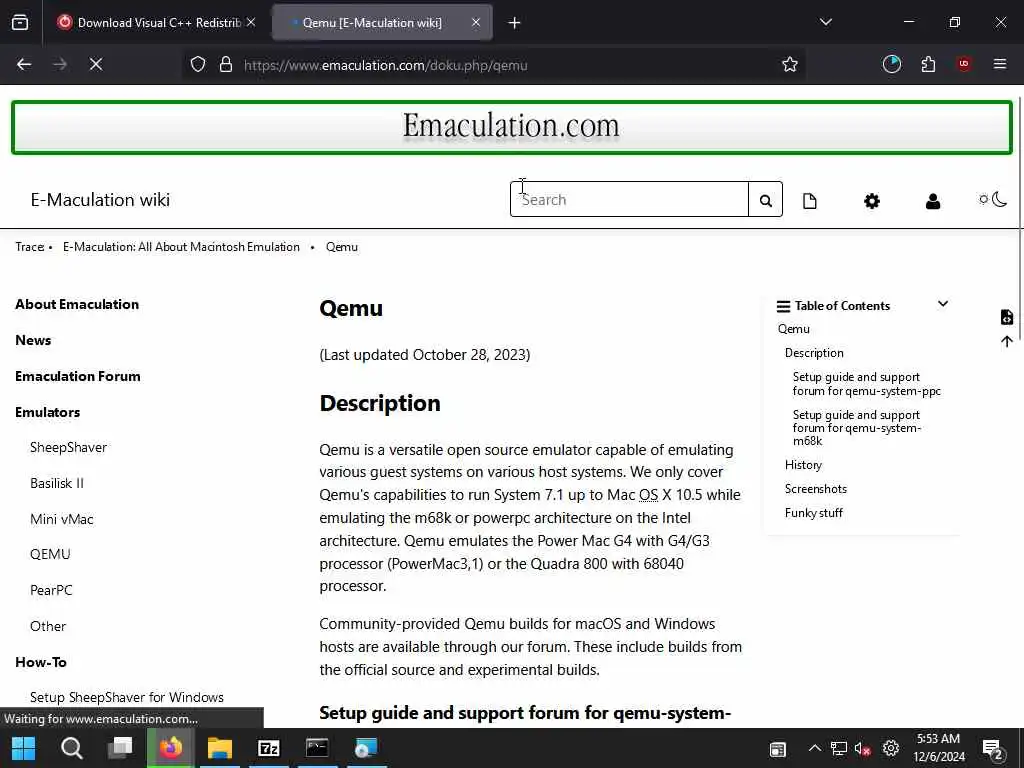This screenshot has width=1024, height=768.
Task: Jump to Description in Table of Contents
Action: [814, 353]
